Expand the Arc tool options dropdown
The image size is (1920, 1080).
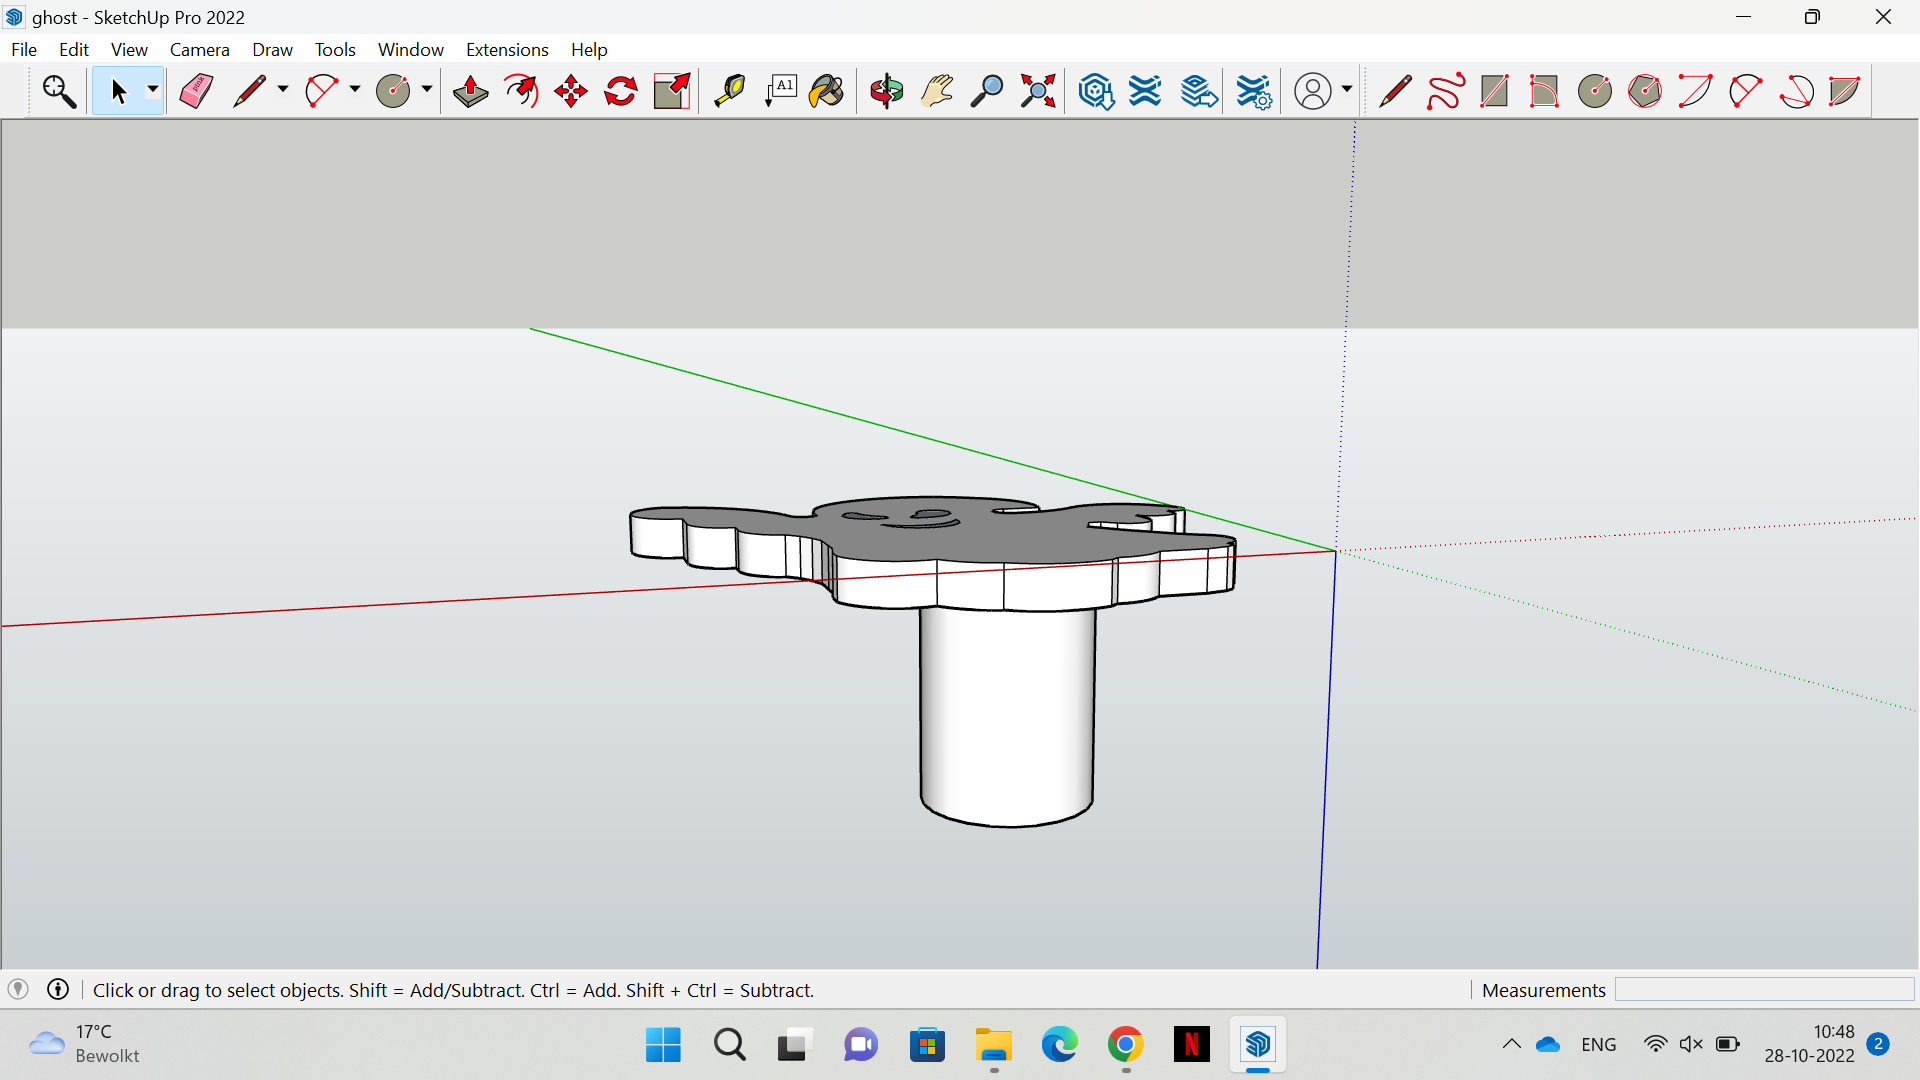[354, 90]
